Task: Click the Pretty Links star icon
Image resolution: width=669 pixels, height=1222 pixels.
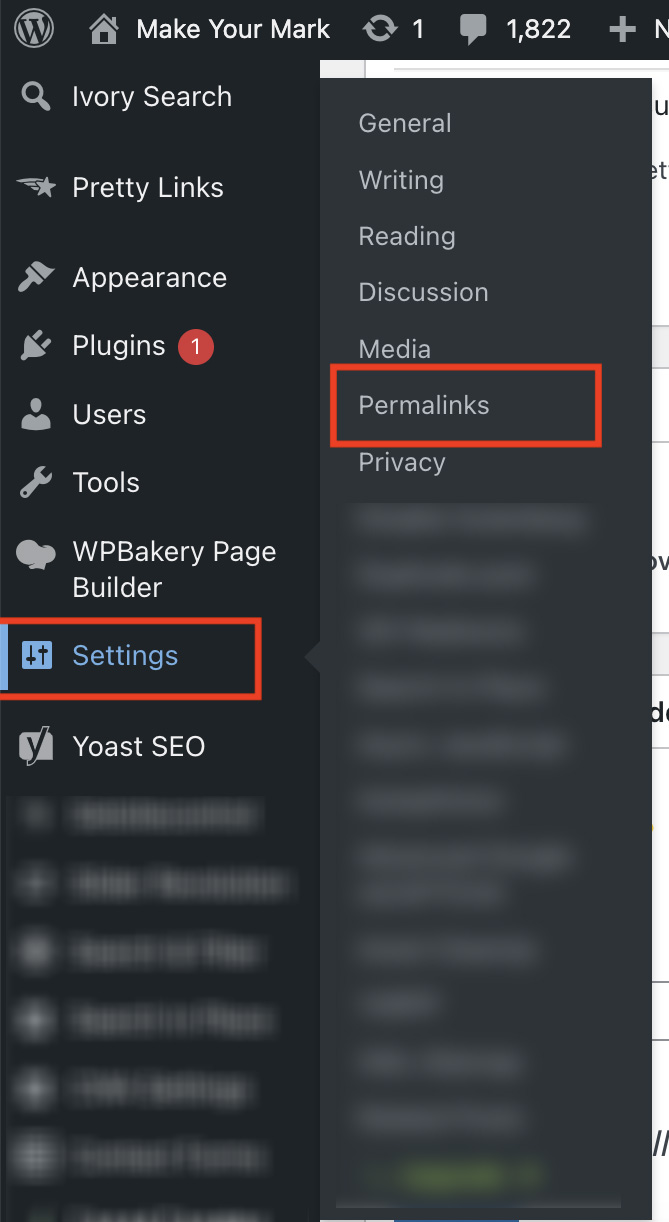Action: (x=36, y=187)
